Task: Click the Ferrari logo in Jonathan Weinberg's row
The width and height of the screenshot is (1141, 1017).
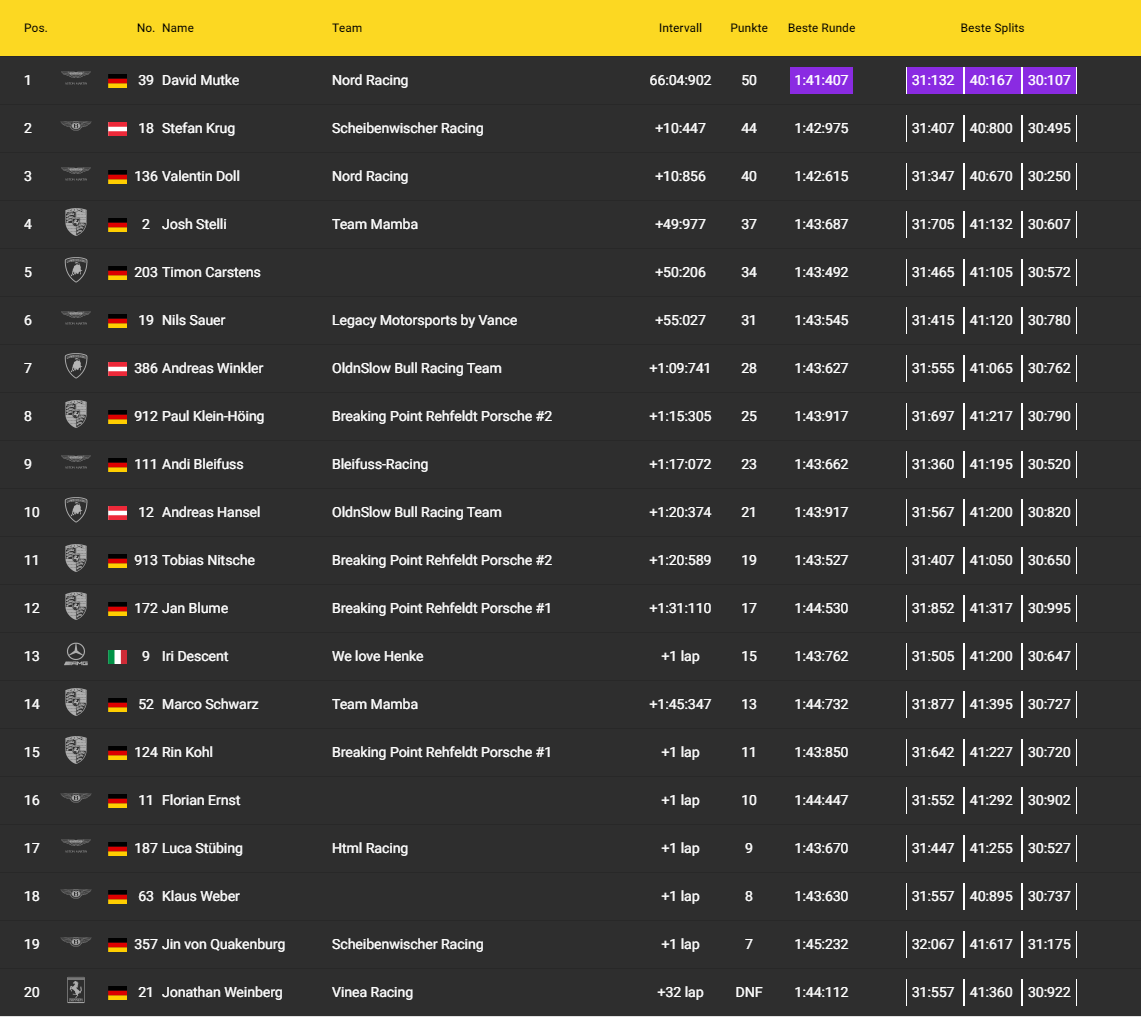Action: point(75,992)
